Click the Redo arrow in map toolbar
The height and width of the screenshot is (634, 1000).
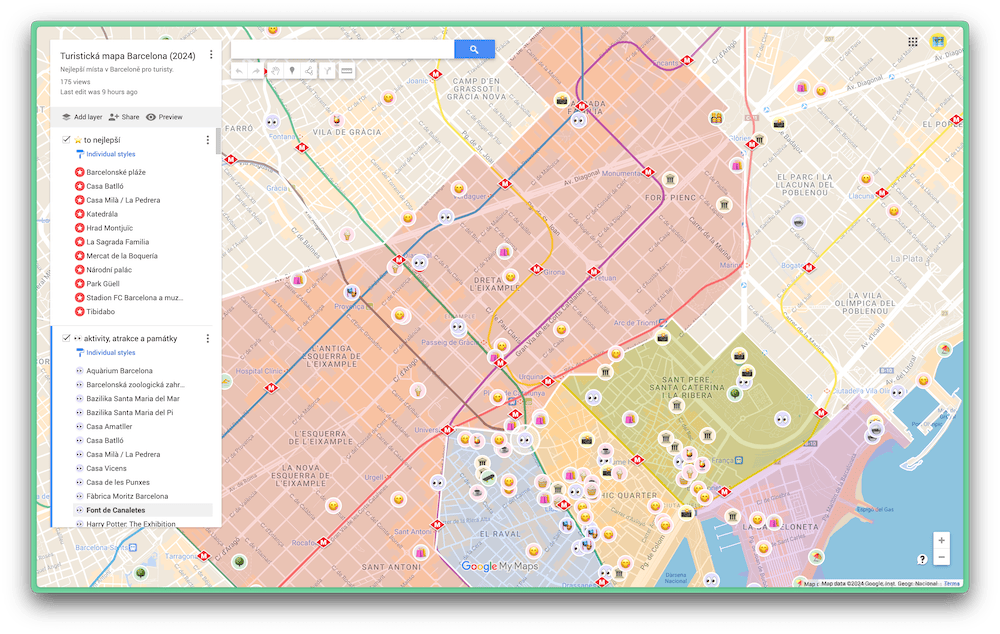click(x=256, y=71)
